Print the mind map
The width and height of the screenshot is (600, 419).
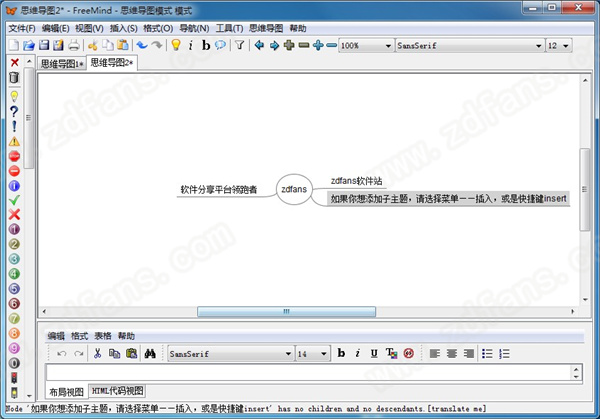[74, 45]
